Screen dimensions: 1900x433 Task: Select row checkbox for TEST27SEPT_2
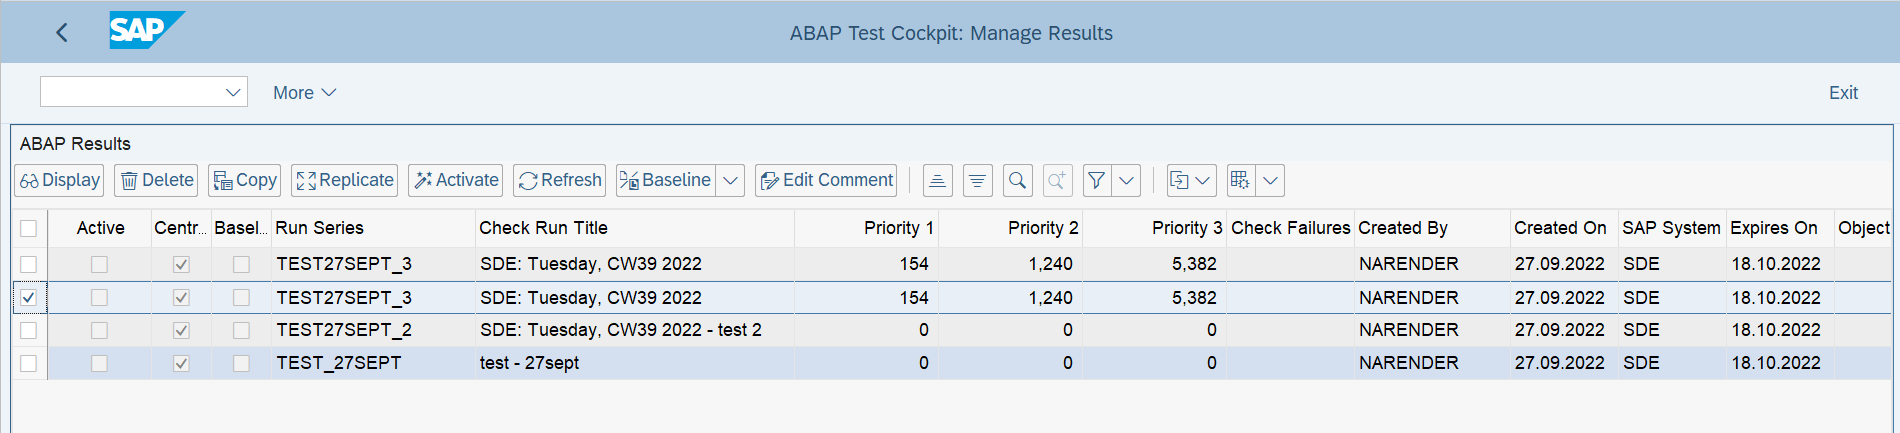(x=28, y=330)
